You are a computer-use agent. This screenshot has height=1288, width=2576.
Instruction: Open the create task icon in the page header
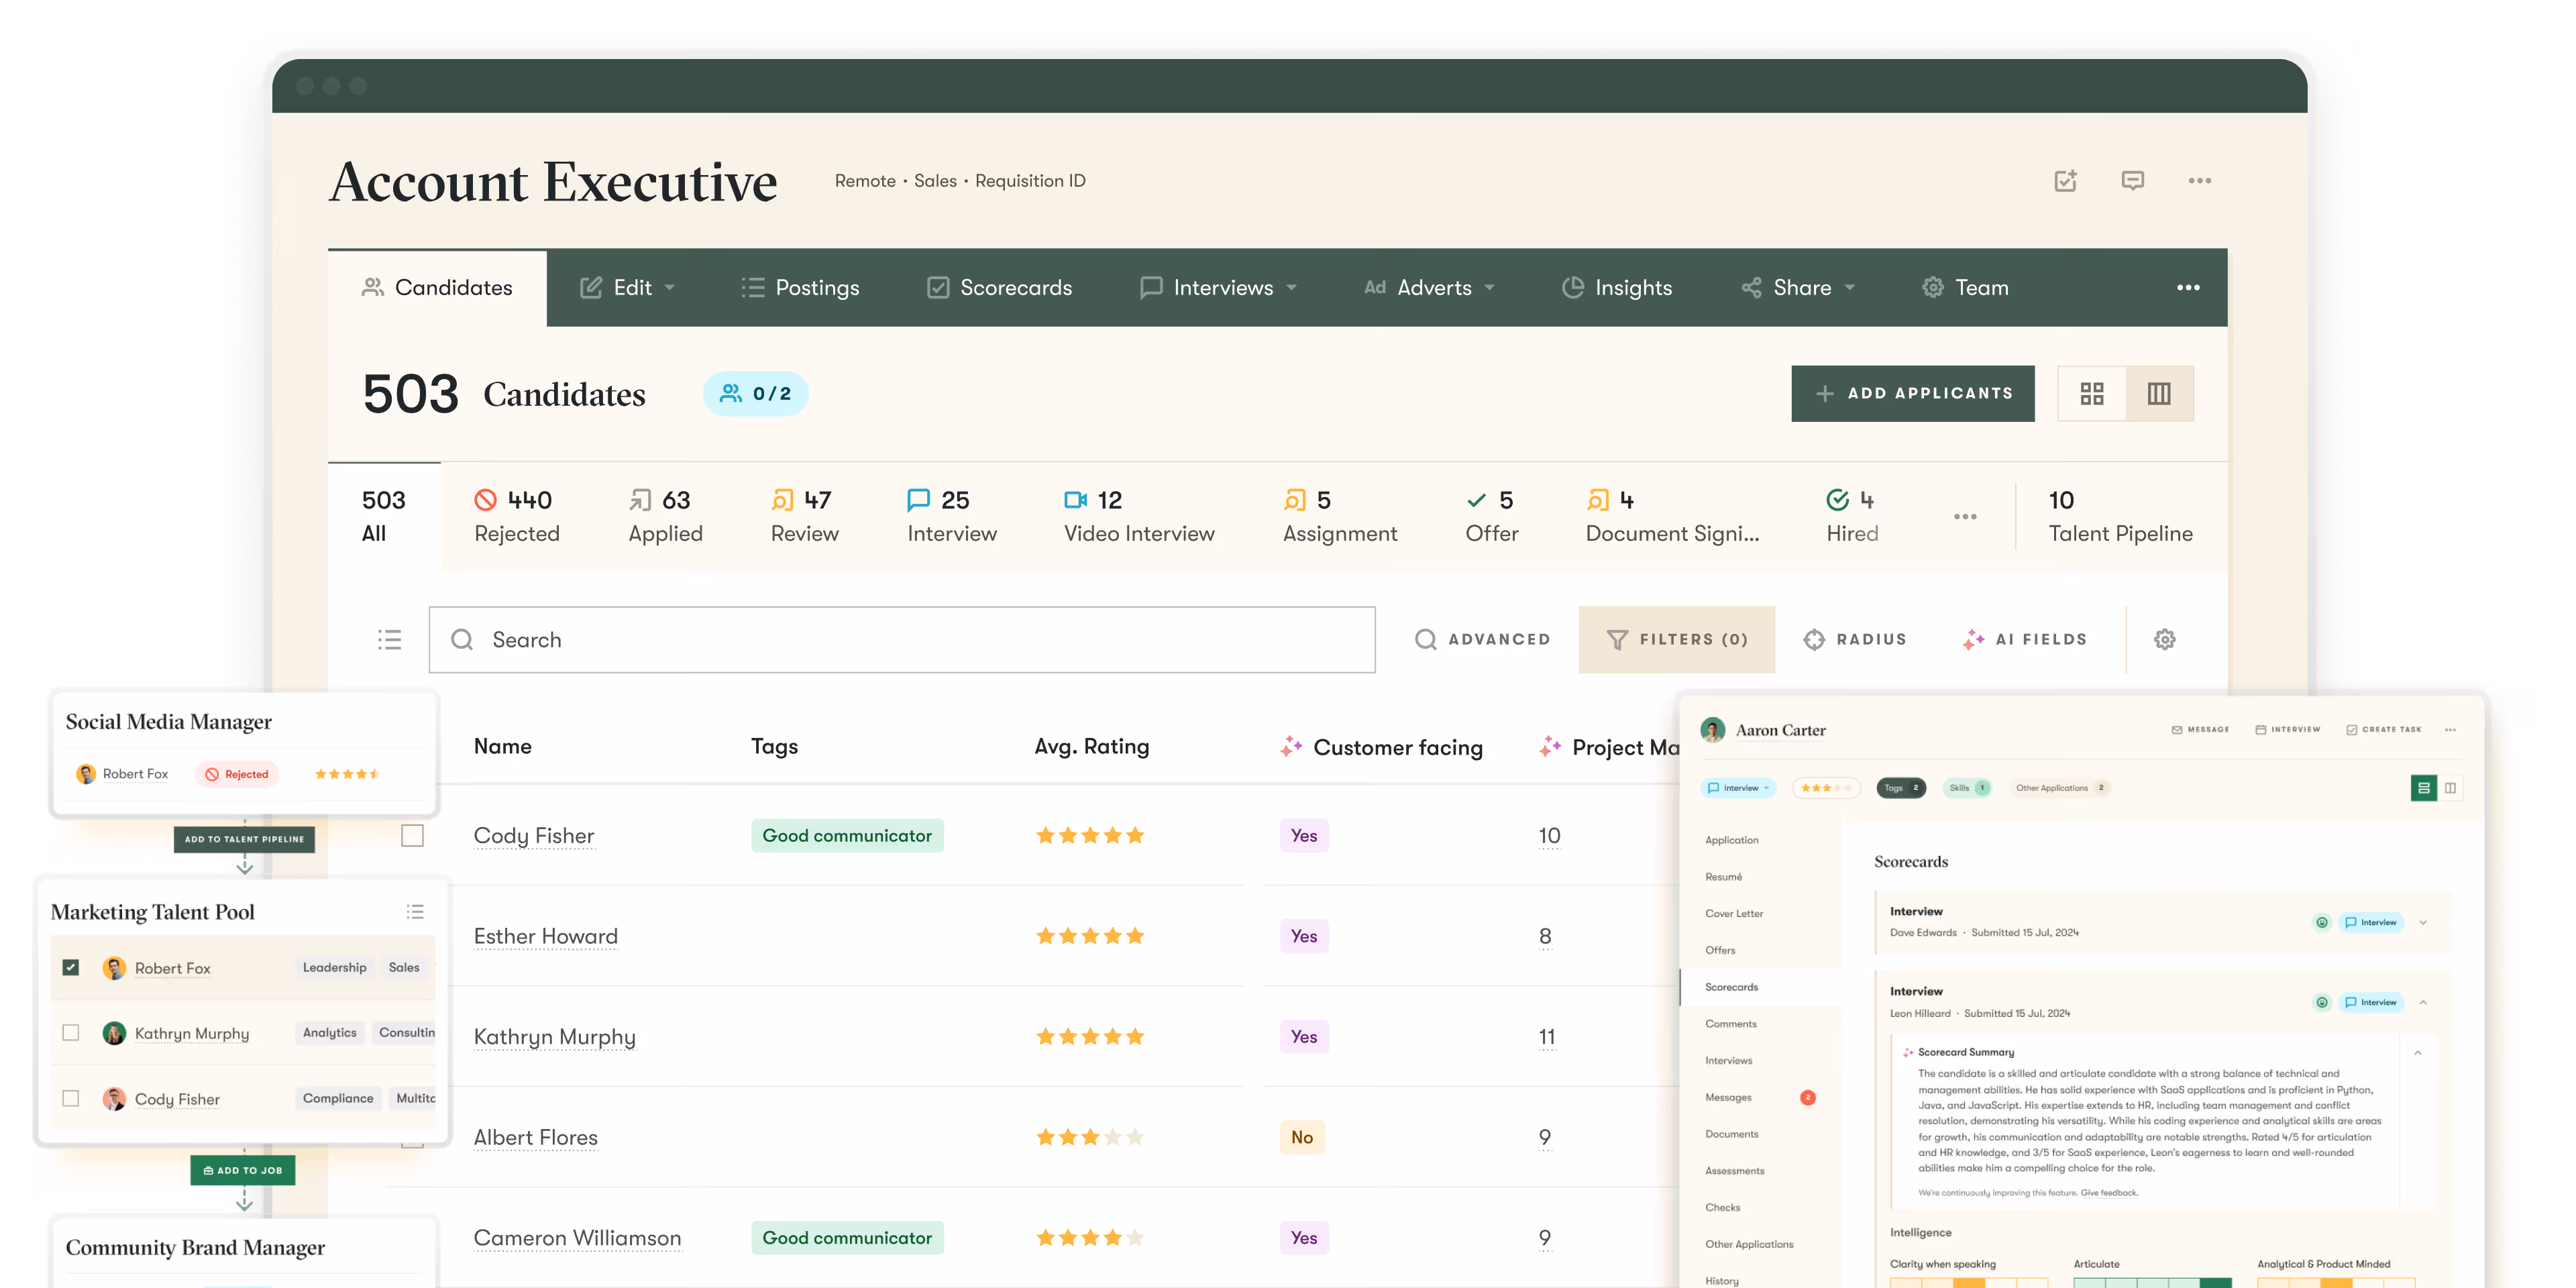tap(2065, 181)
